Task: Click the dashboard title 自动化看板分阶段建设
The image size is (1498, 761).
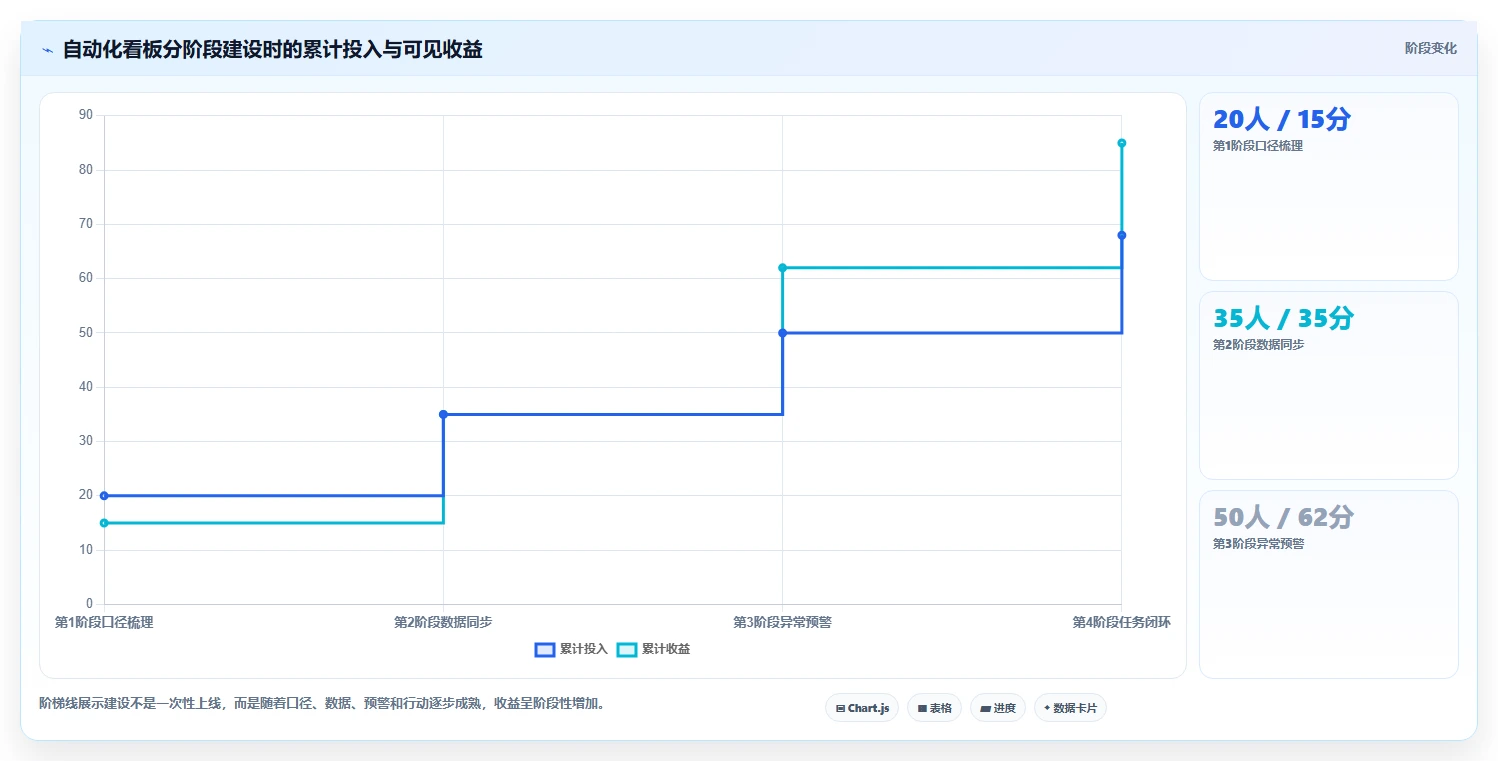Action: [x=272, y=49]
